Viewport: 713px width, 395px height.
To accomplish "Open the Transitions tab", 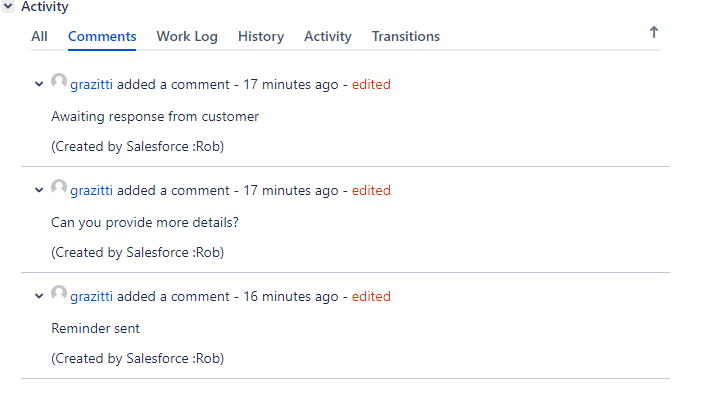I will pos(406,36).
